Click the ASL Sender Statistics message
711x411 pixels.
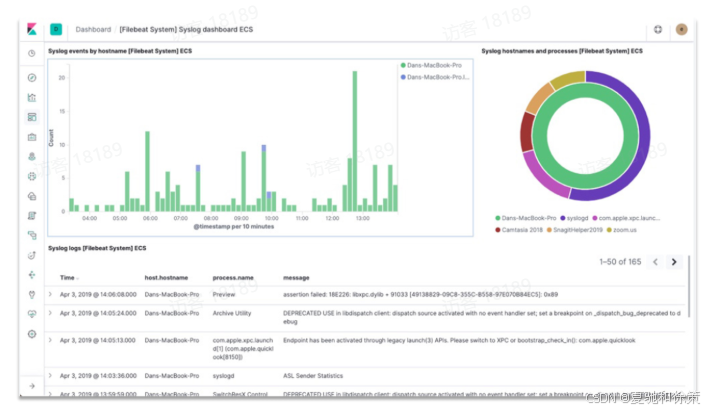point(313,376)
